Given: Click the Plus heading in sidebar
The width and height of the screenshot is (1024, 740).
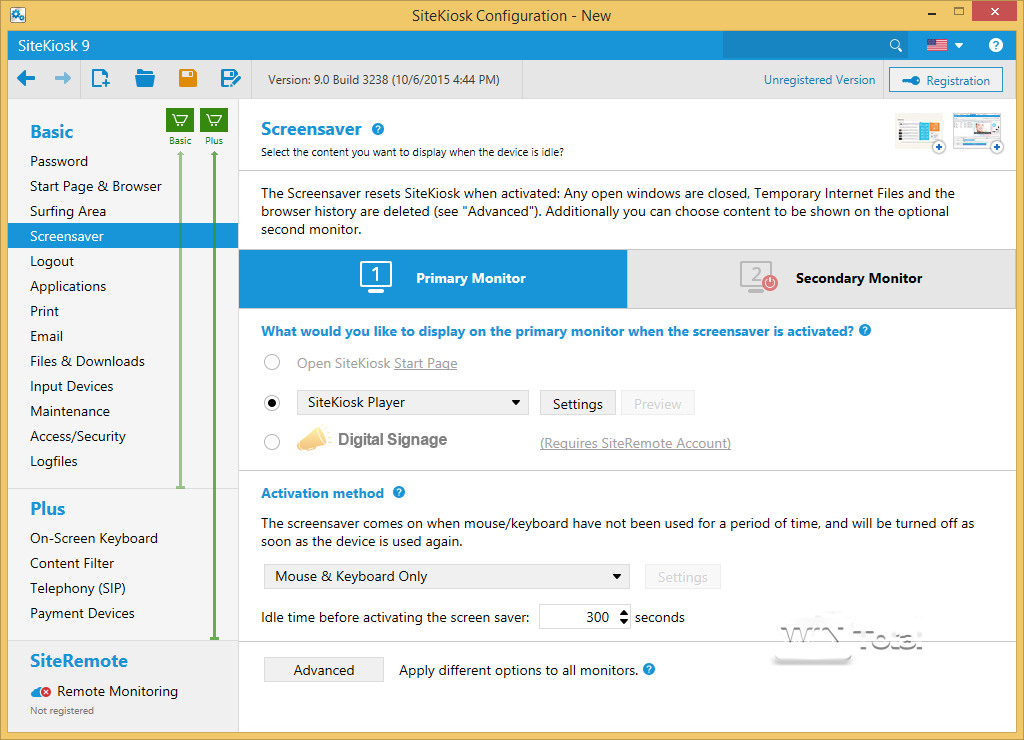Looking at the screenshot, I should (x=48, y=509).
